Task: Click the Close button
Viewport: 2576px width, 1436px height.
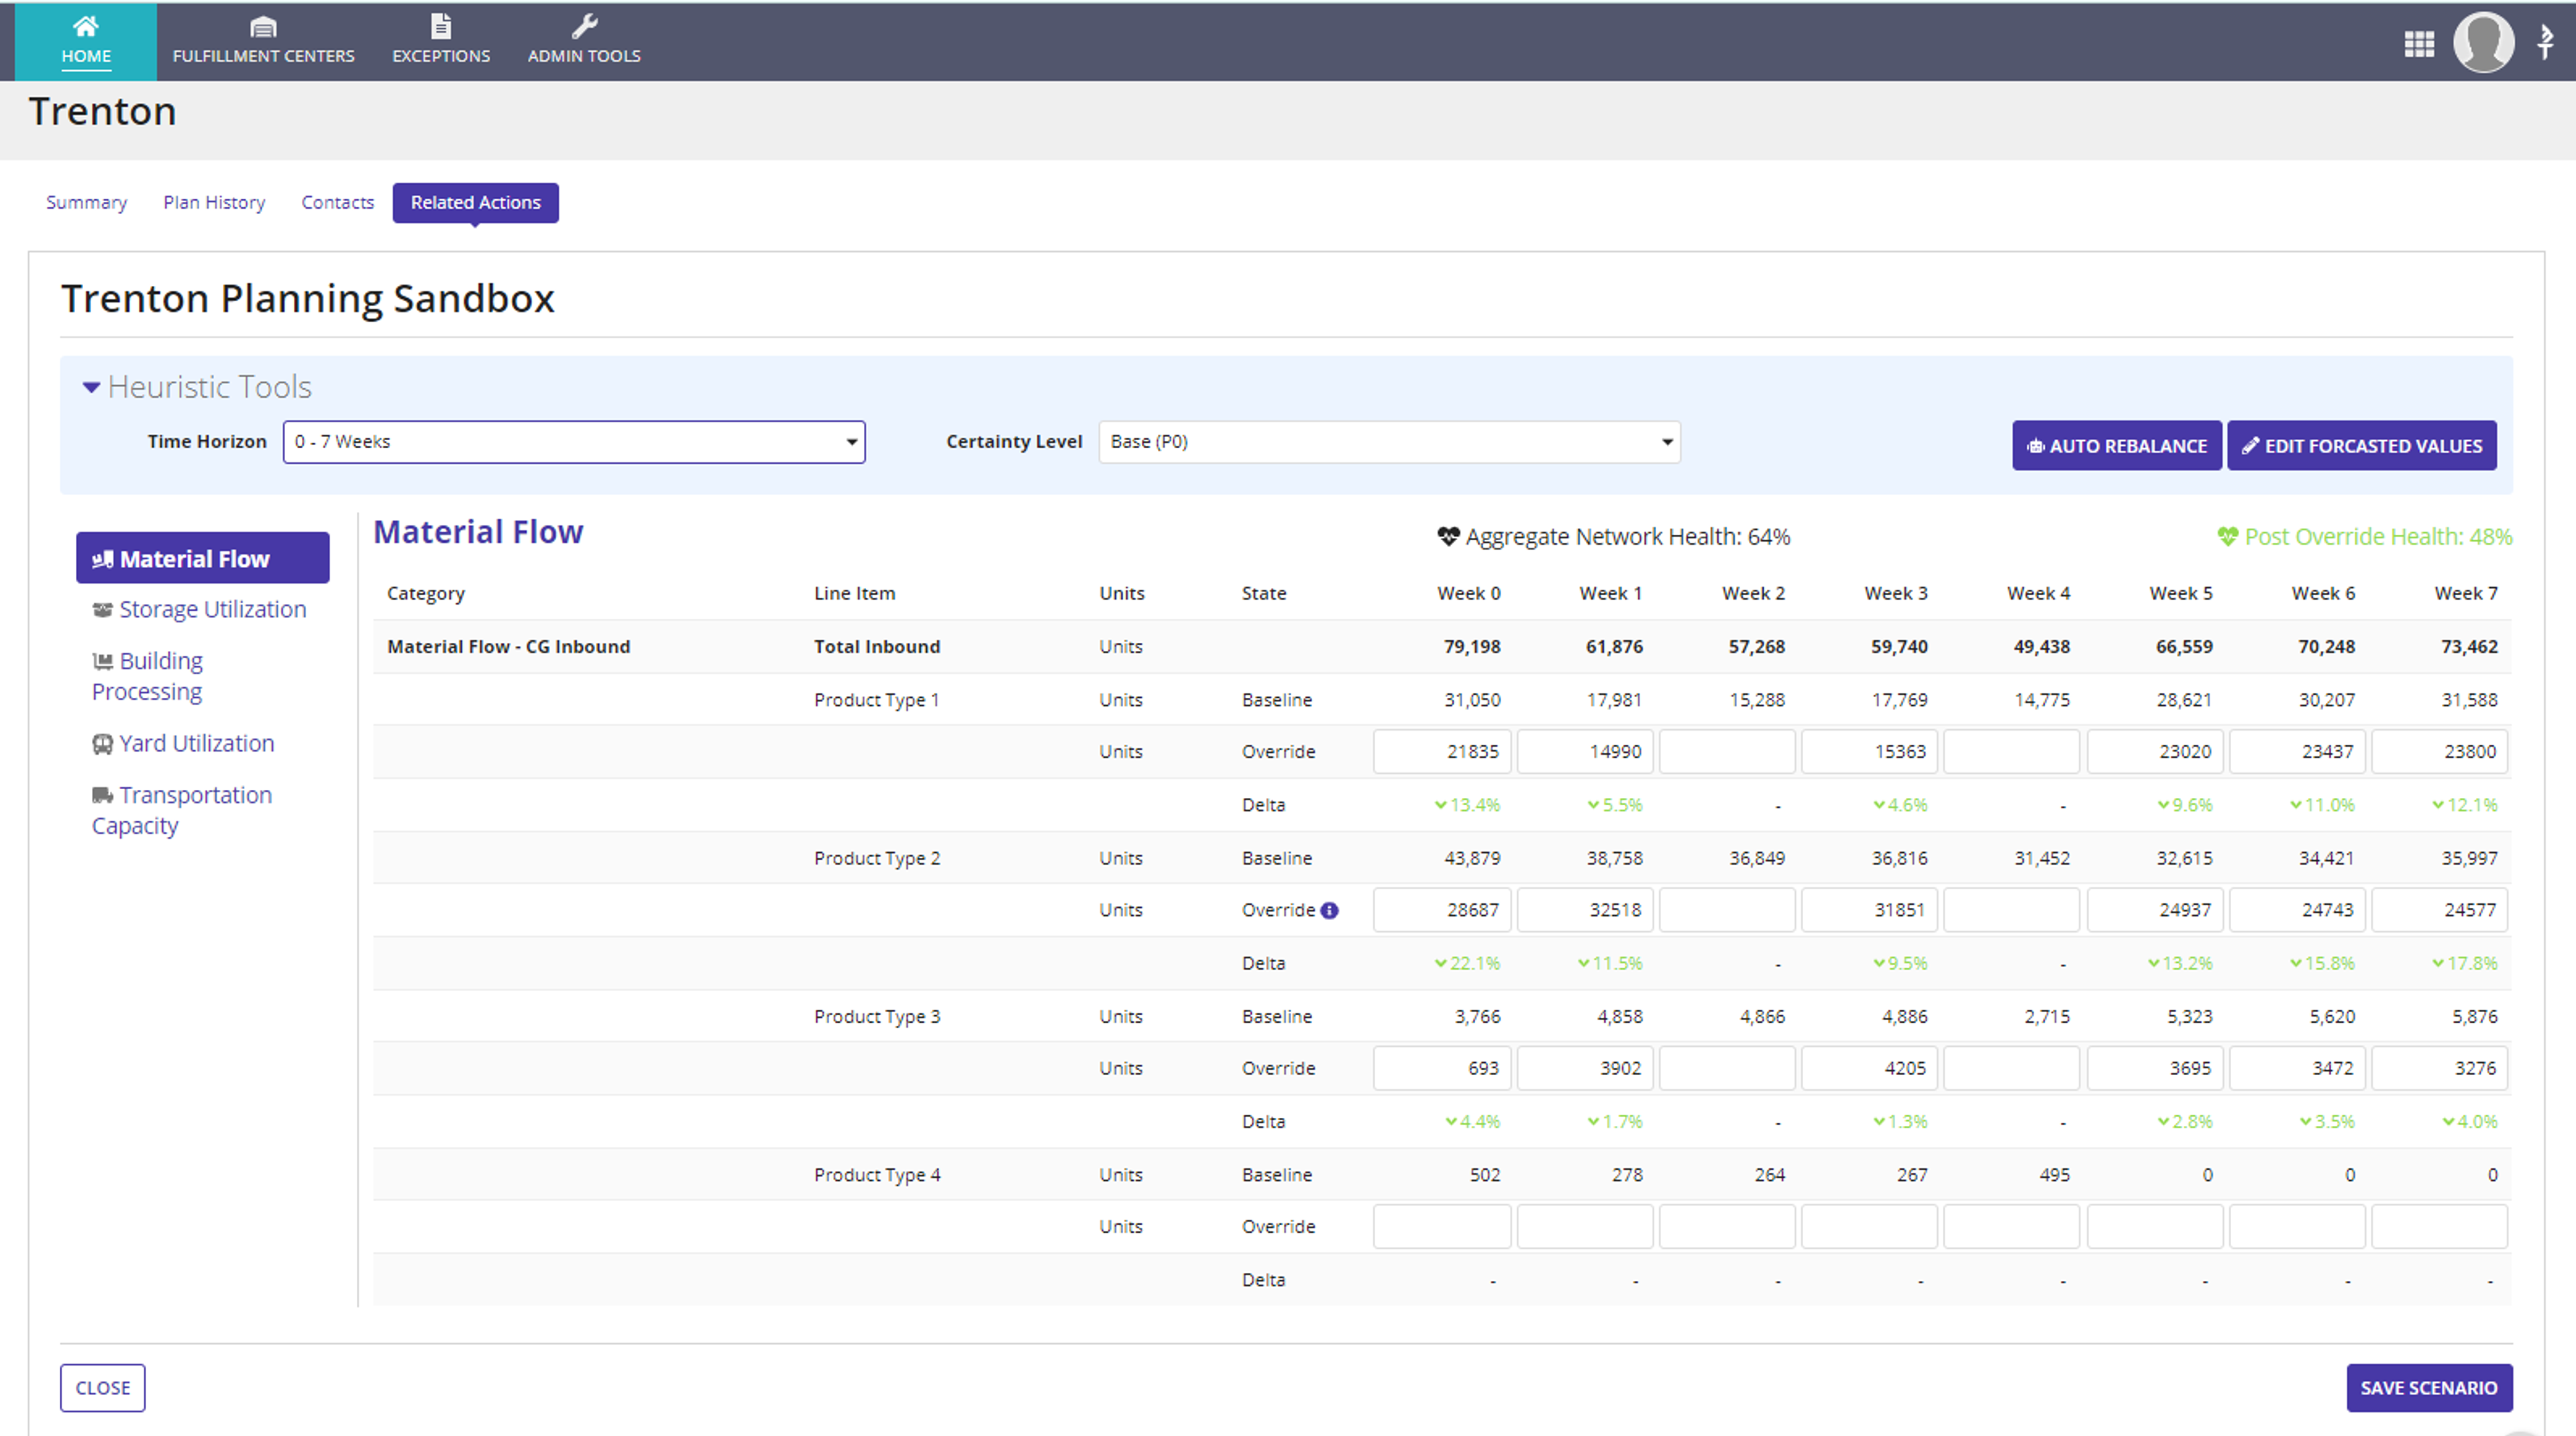Action: pyautogui.click(x=102, y=1387)
